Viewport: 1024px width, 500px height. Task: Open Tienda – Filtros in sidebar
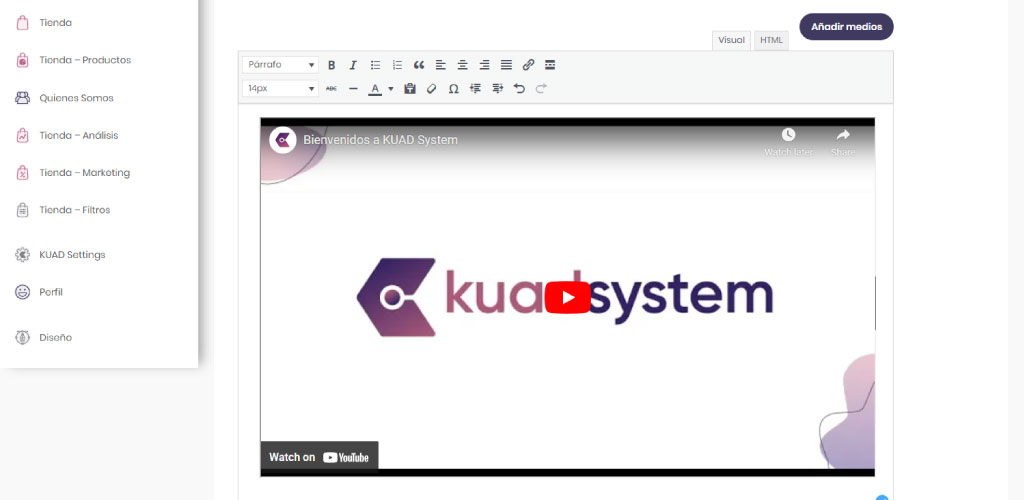74,210
